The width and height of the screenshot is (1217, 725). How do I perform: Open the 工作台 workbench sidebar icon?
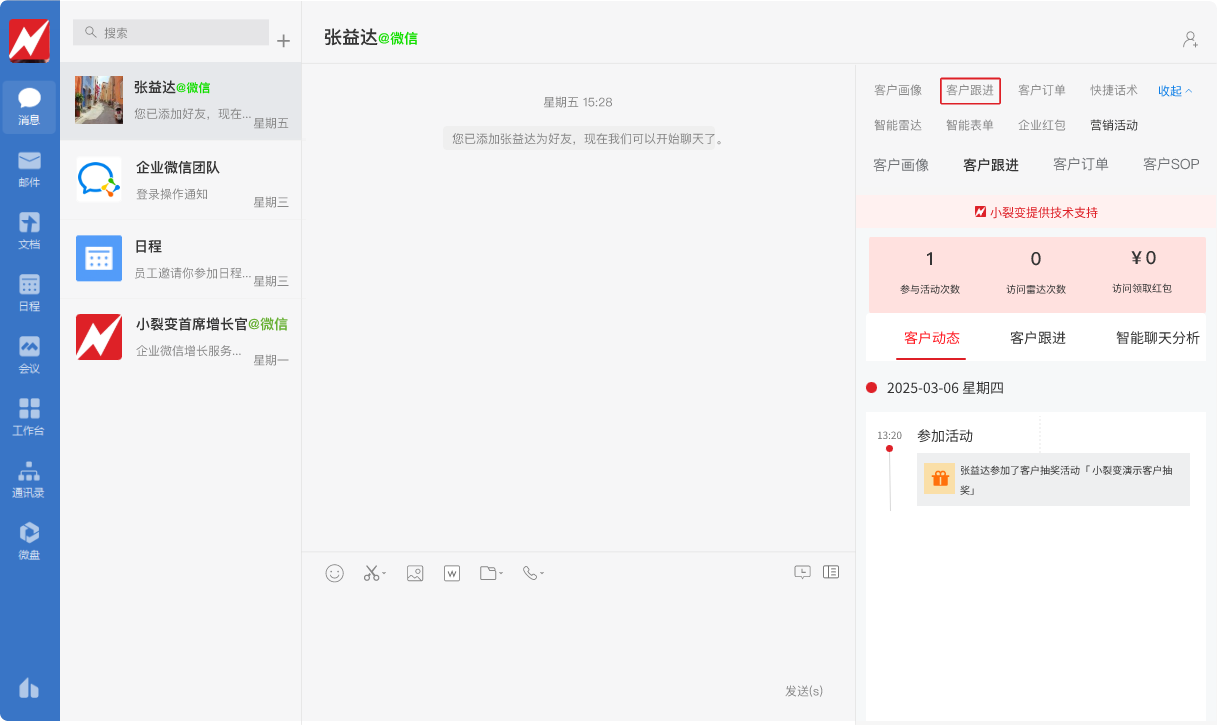point(29,417)
